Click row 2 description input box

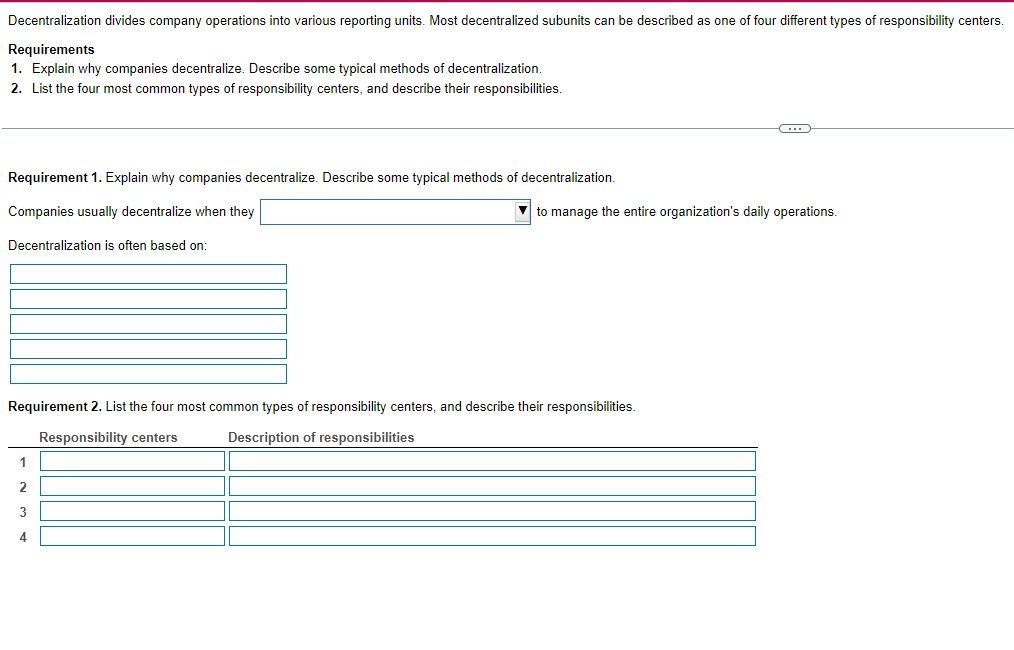(x=491, y=485)
